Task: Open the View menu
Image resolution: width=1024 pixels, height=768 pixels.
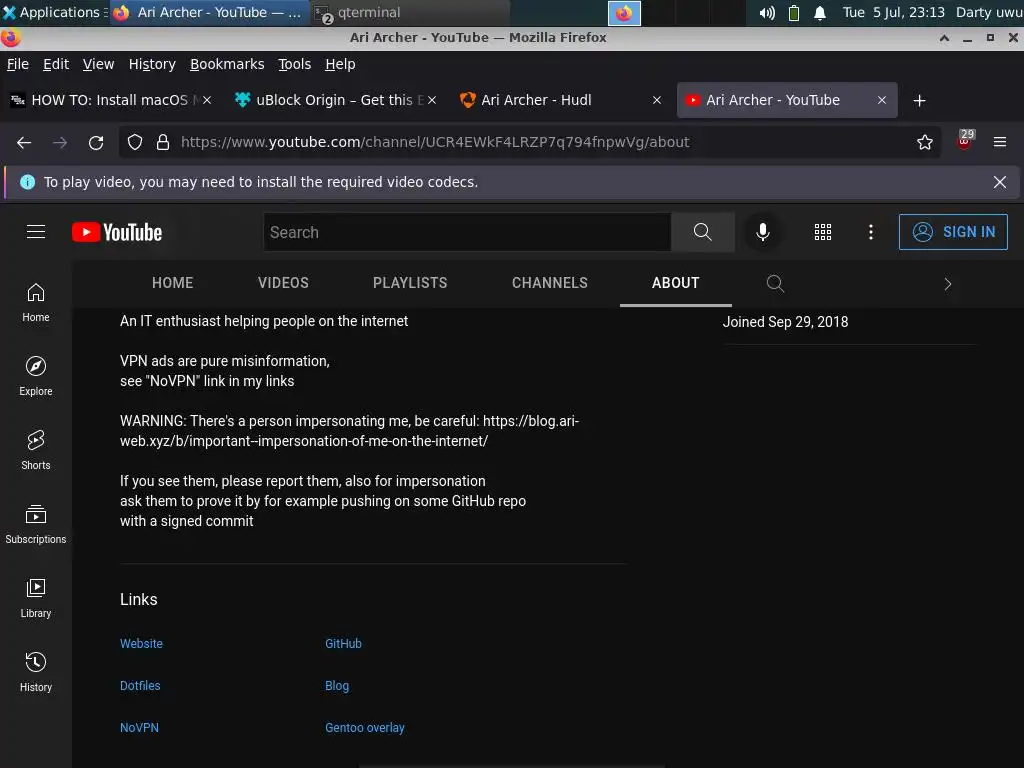Action: (x=98, y=64)
